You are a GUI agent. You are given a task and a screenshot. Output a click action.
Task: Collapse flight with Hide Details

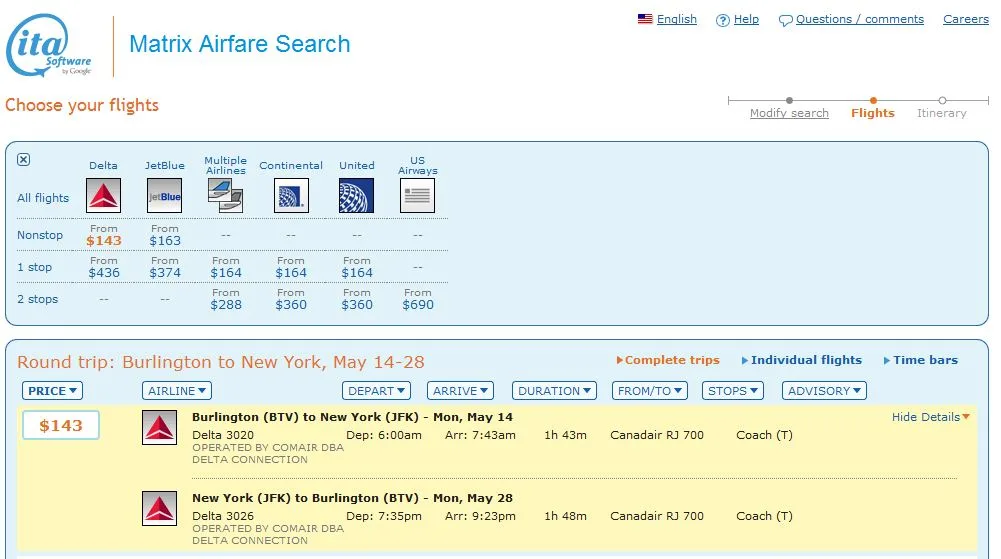(931, 417)
